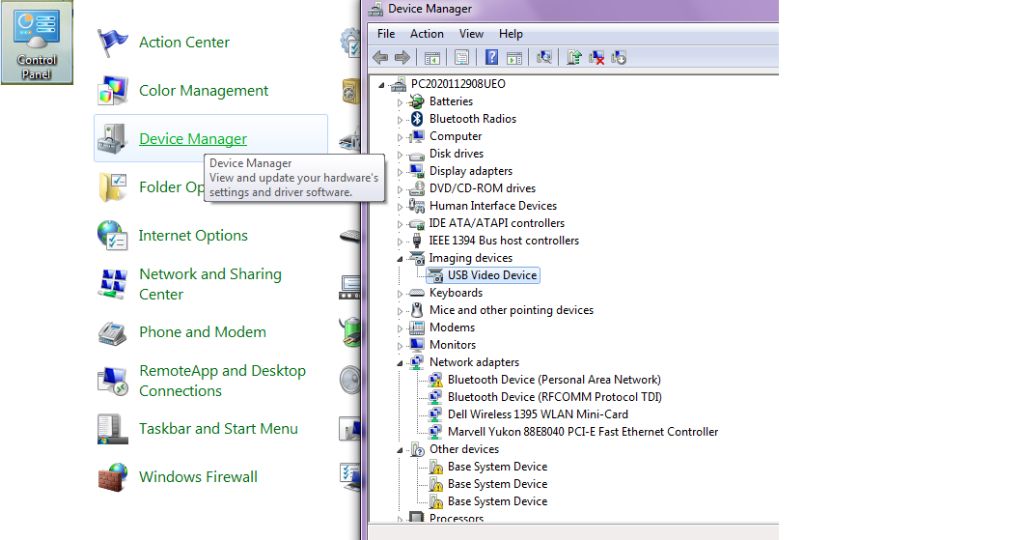
Task: Click Update Driver Software toolbar icon
Action: click(x=574, y=57)
